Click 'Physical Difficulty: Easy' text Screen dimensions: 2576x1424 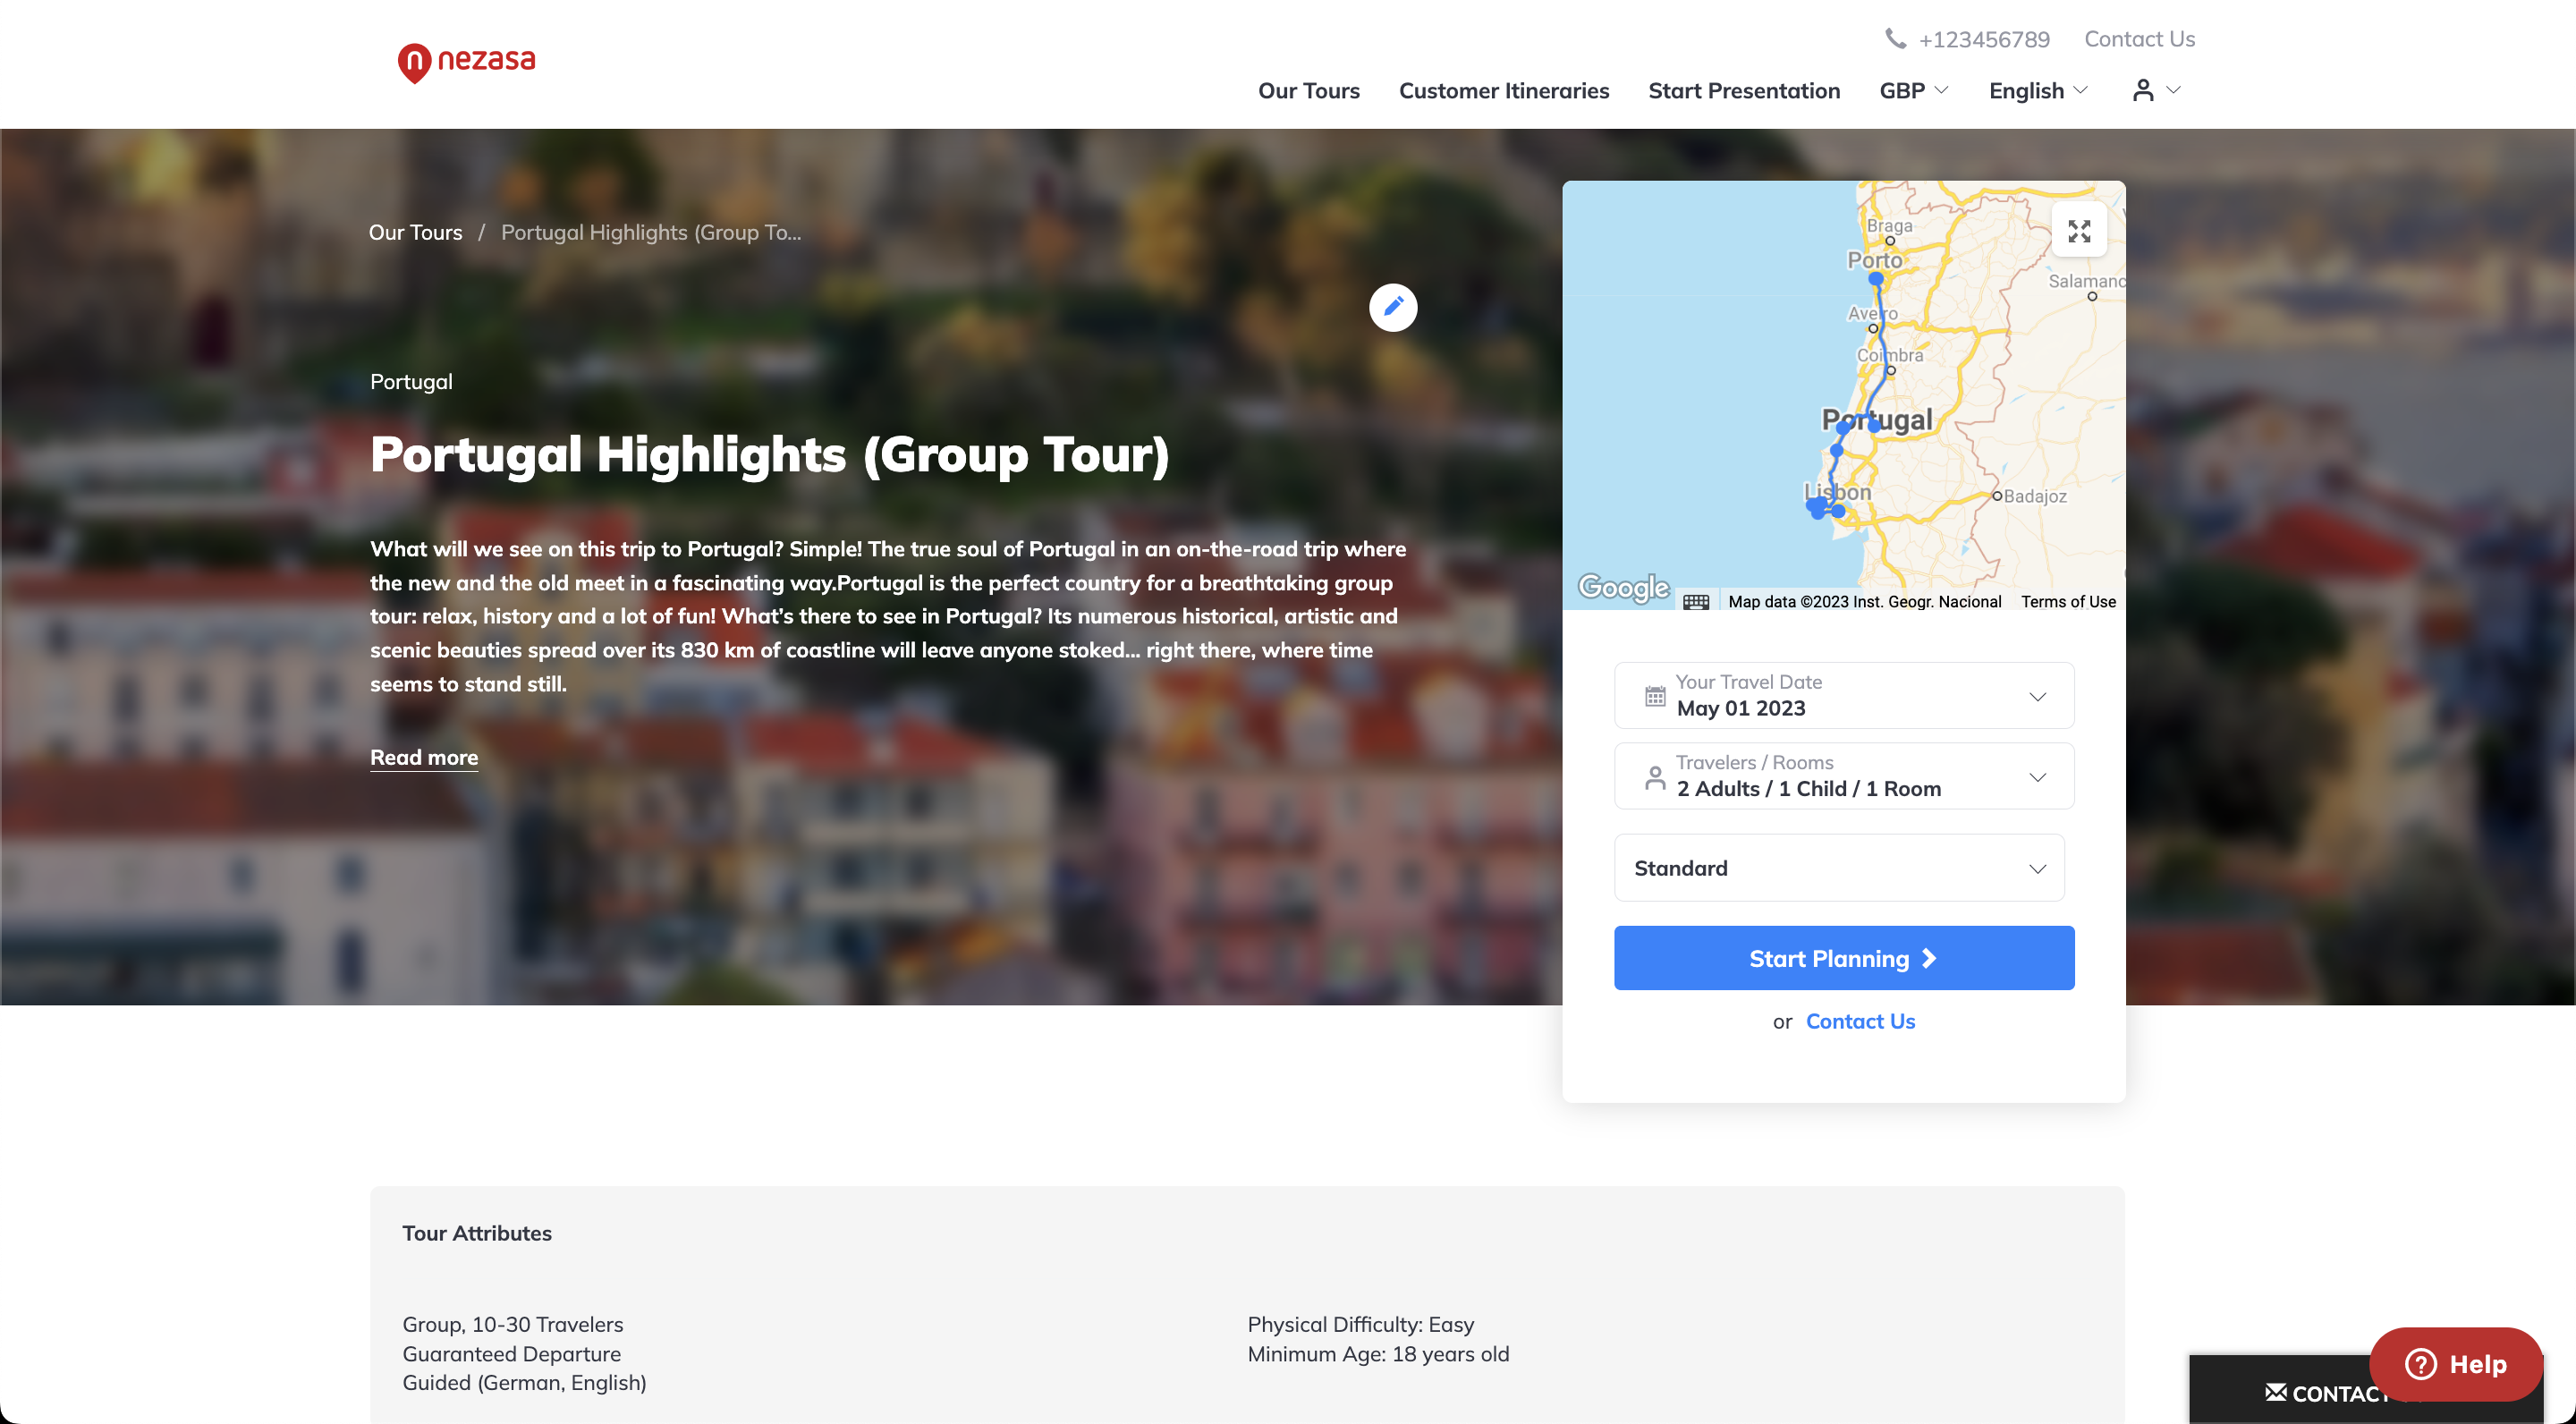(1360, 1324)
